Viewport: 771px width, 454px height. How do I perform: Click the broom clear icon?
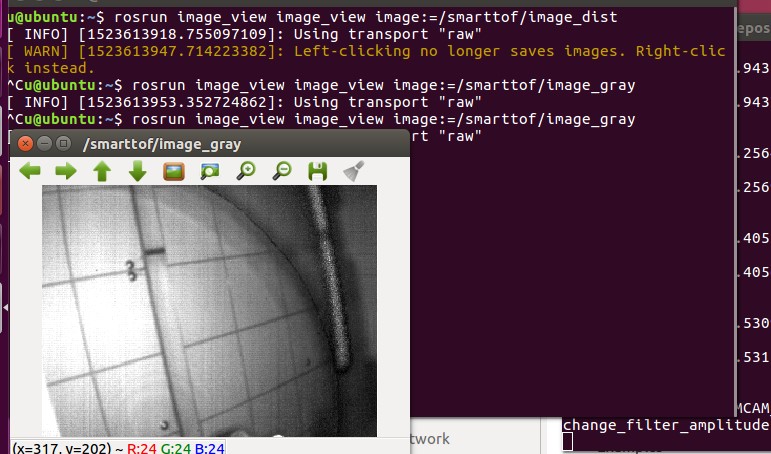click(354, 171)
